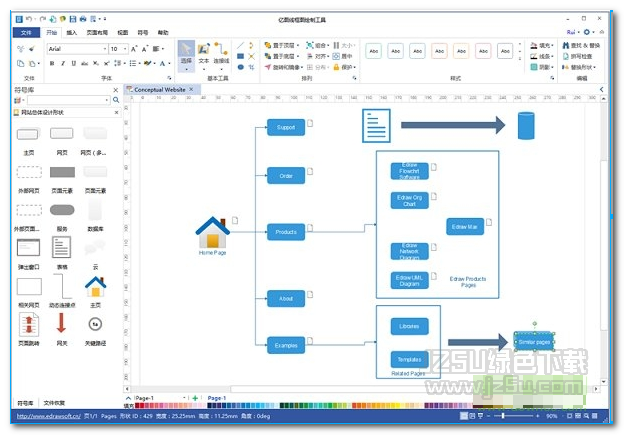Open the 帮助 ribbon tab
Viewport: 624px width, 435px height.
(163, 32)
